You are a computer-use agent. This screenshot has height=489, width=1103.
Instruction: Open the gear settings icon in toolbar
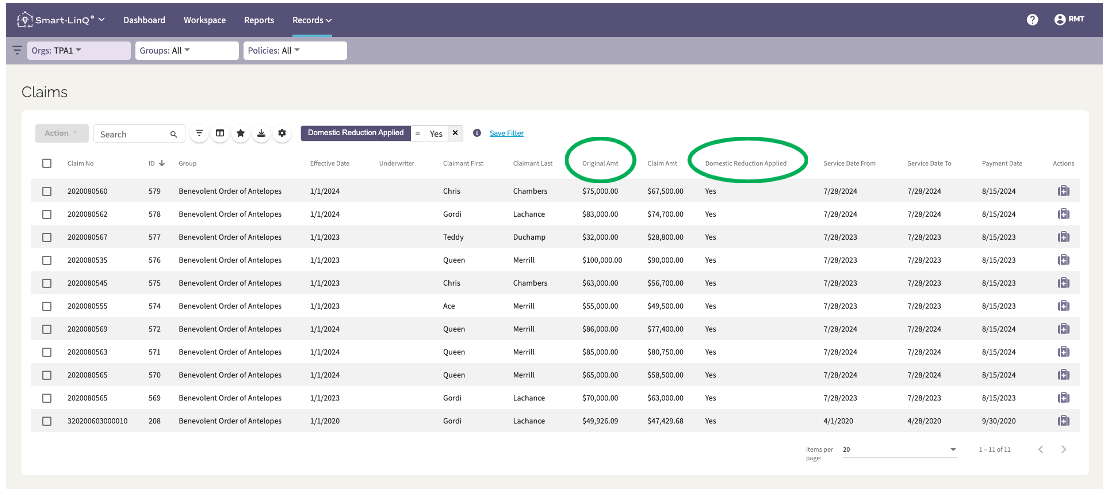click(282, 133)
